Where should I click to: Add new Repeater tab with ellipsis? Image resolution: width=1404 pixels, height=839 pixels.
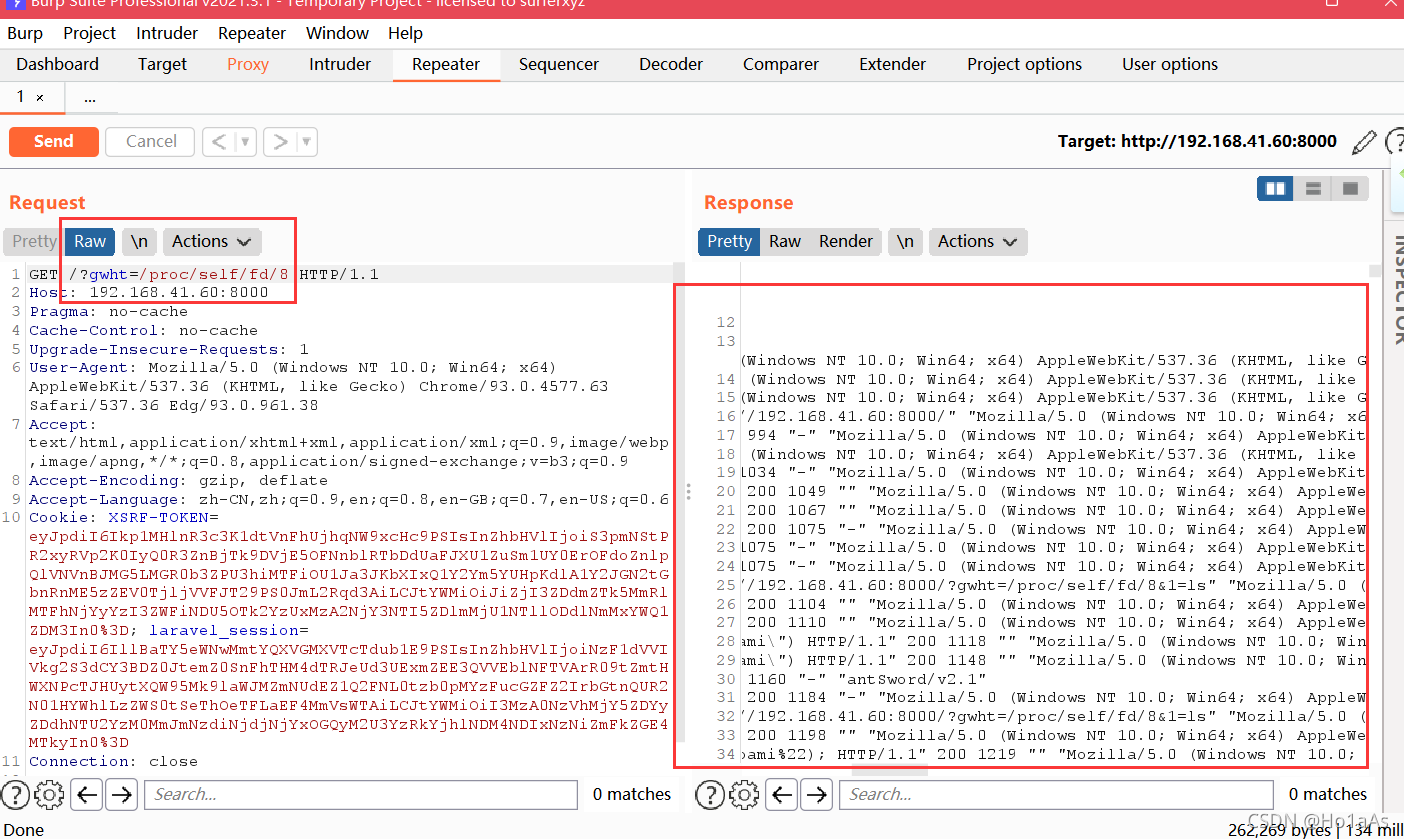point(90,98)
